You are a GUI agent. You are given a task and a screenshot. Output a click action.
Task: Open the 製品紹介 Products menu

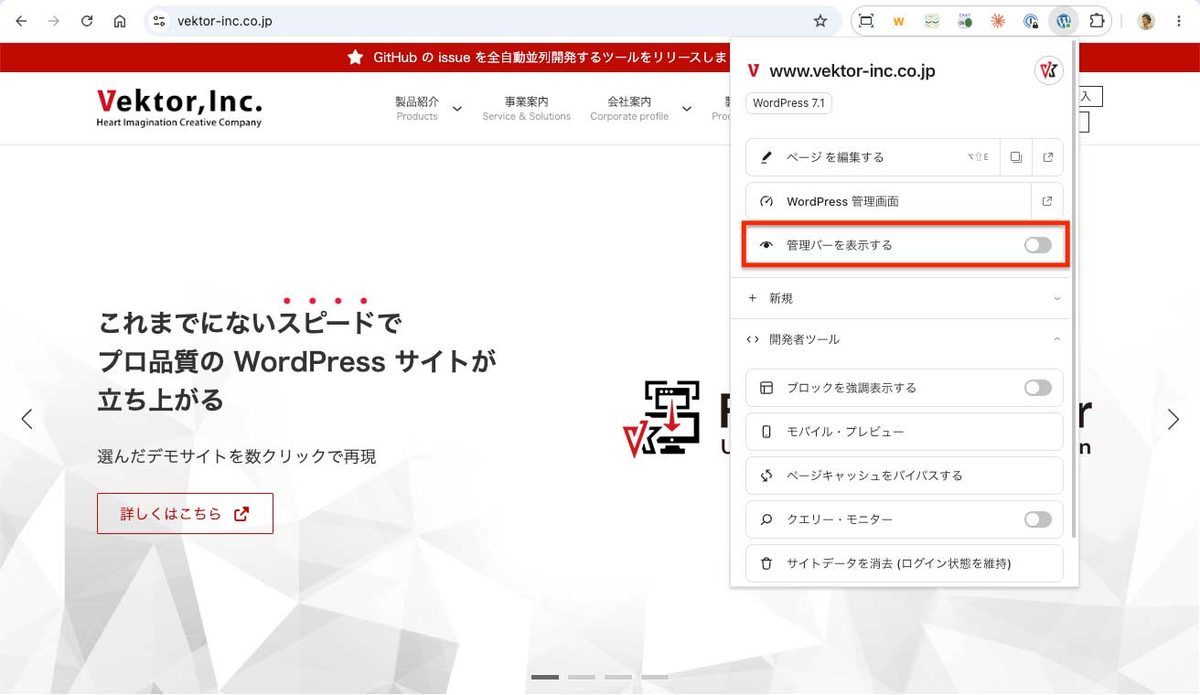tap(417, 108)
